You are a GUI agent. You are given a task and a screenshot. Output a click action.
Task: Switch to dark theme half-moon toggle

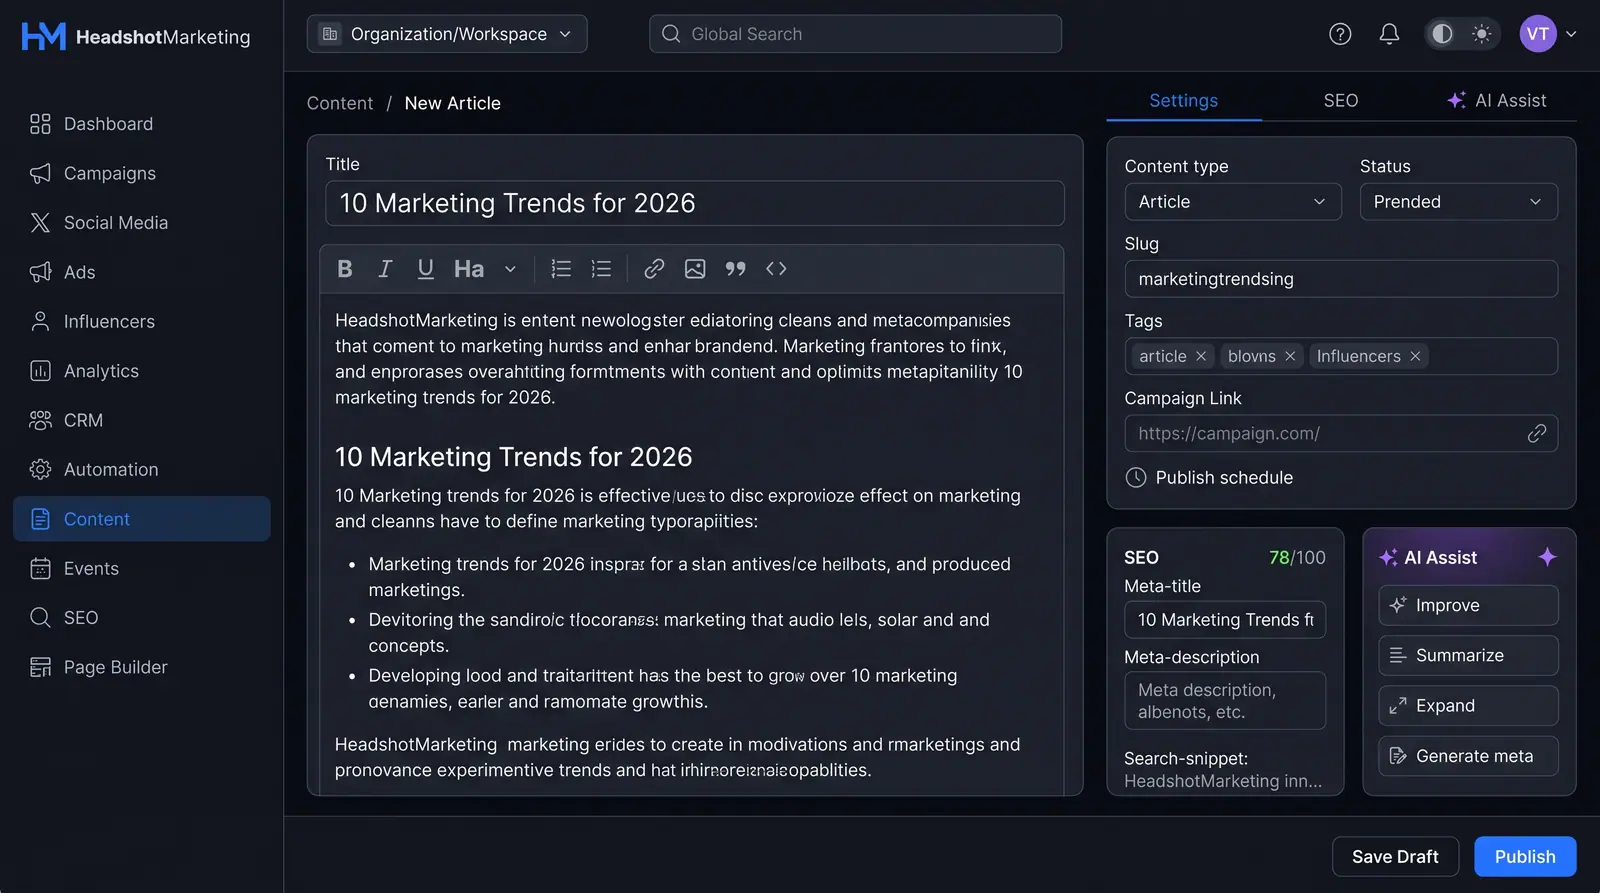click(x=1442, y=34)
